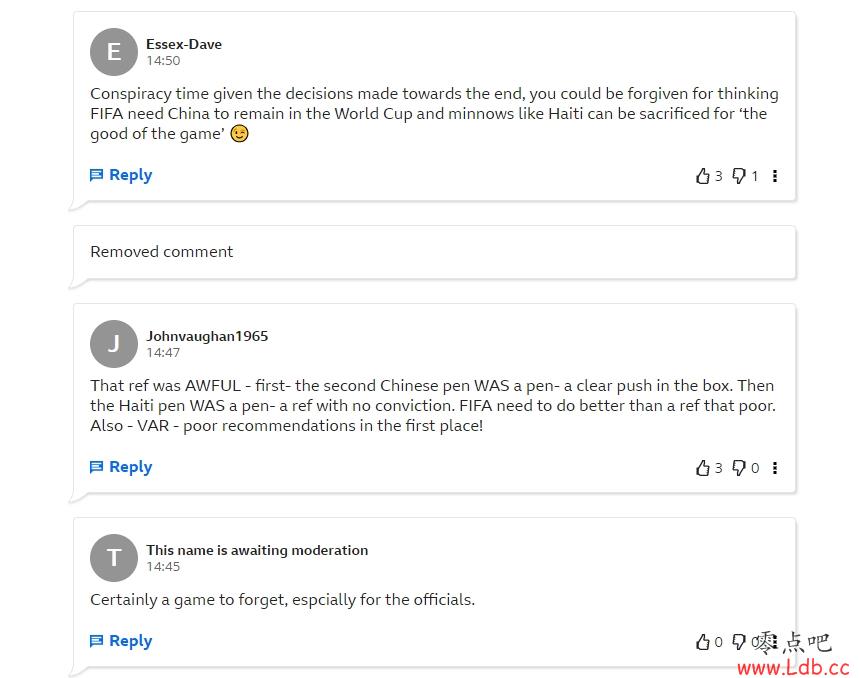
Task: Reply to Essex-Dave's conspiracy comment
Action: tap(121, 175)
